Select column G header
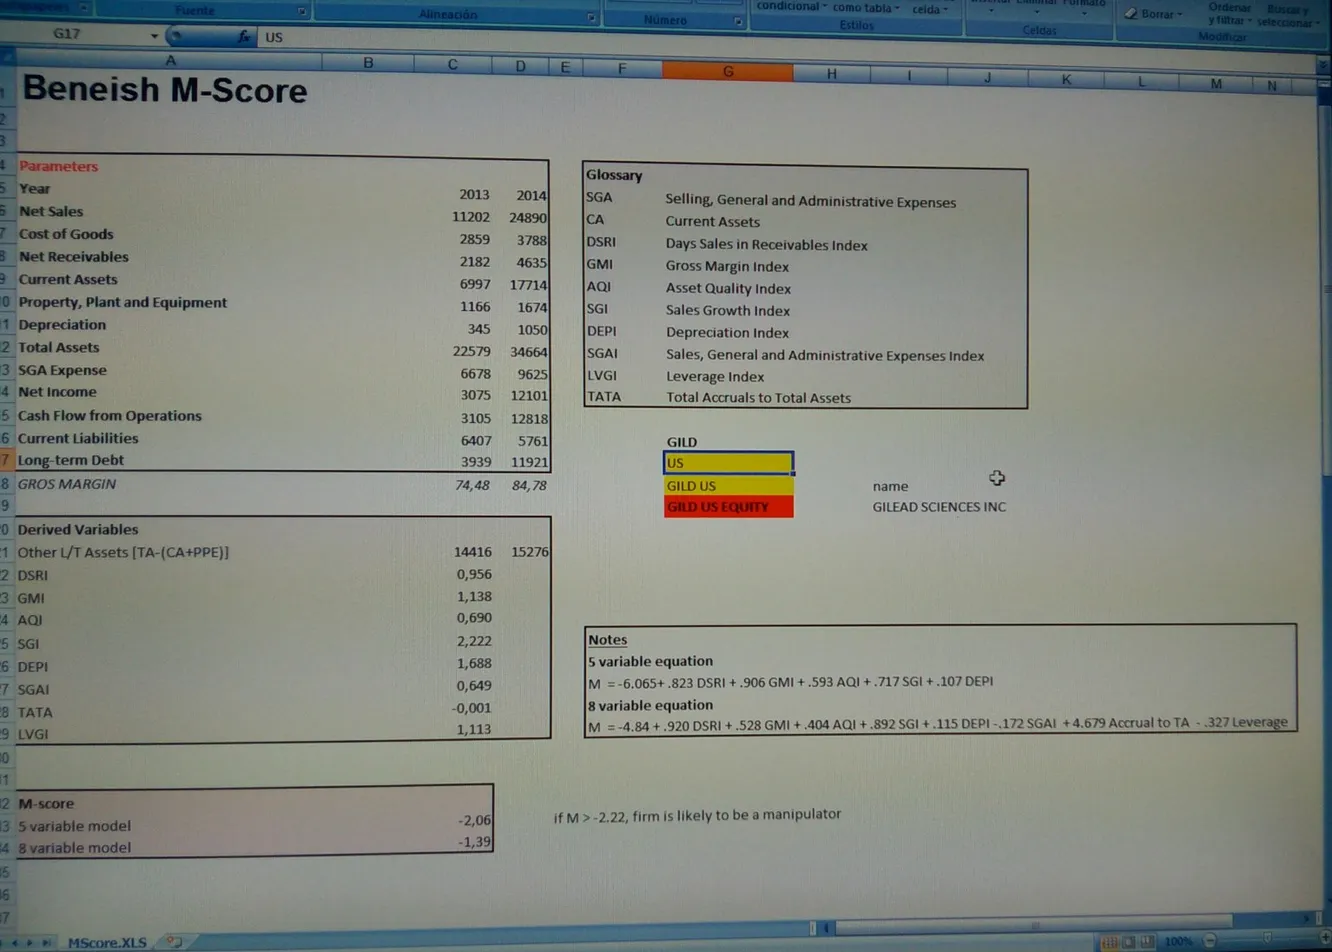Screen dimensions: 1332x952 (x=727, y=71)
